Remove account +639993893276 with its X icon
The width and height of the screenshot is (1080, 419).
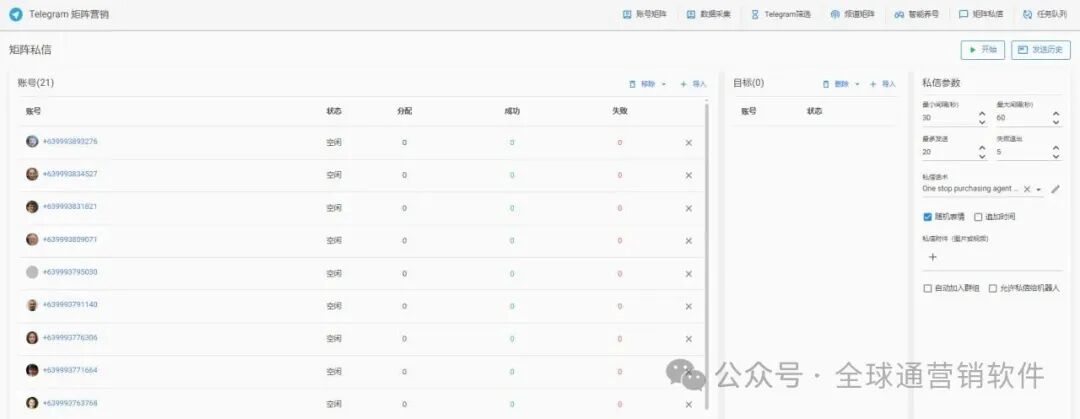(689, 143)
